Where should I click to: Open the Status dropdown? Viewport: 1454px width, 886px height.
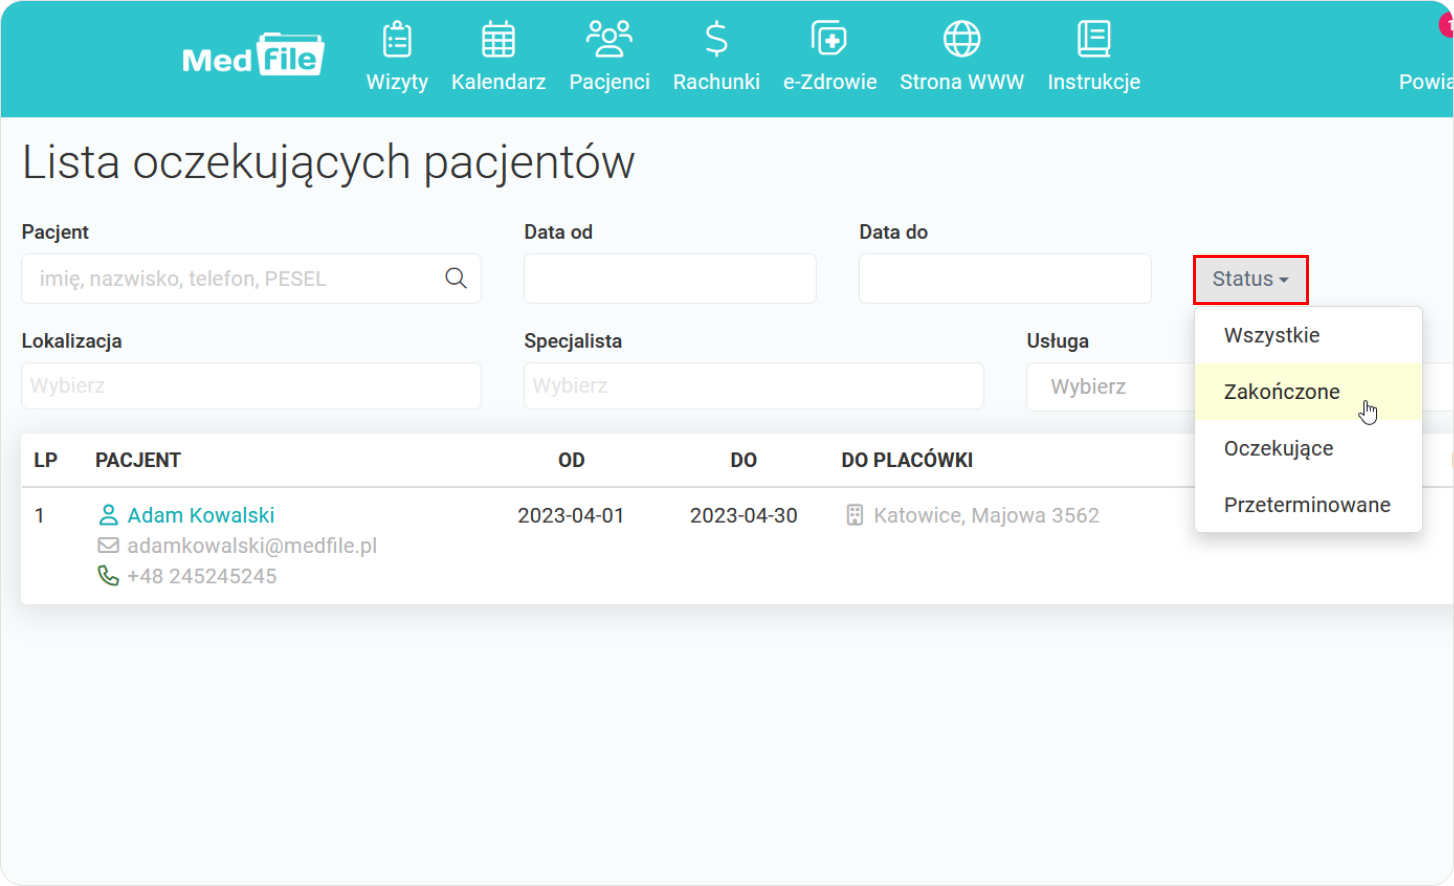(1250, 279)
